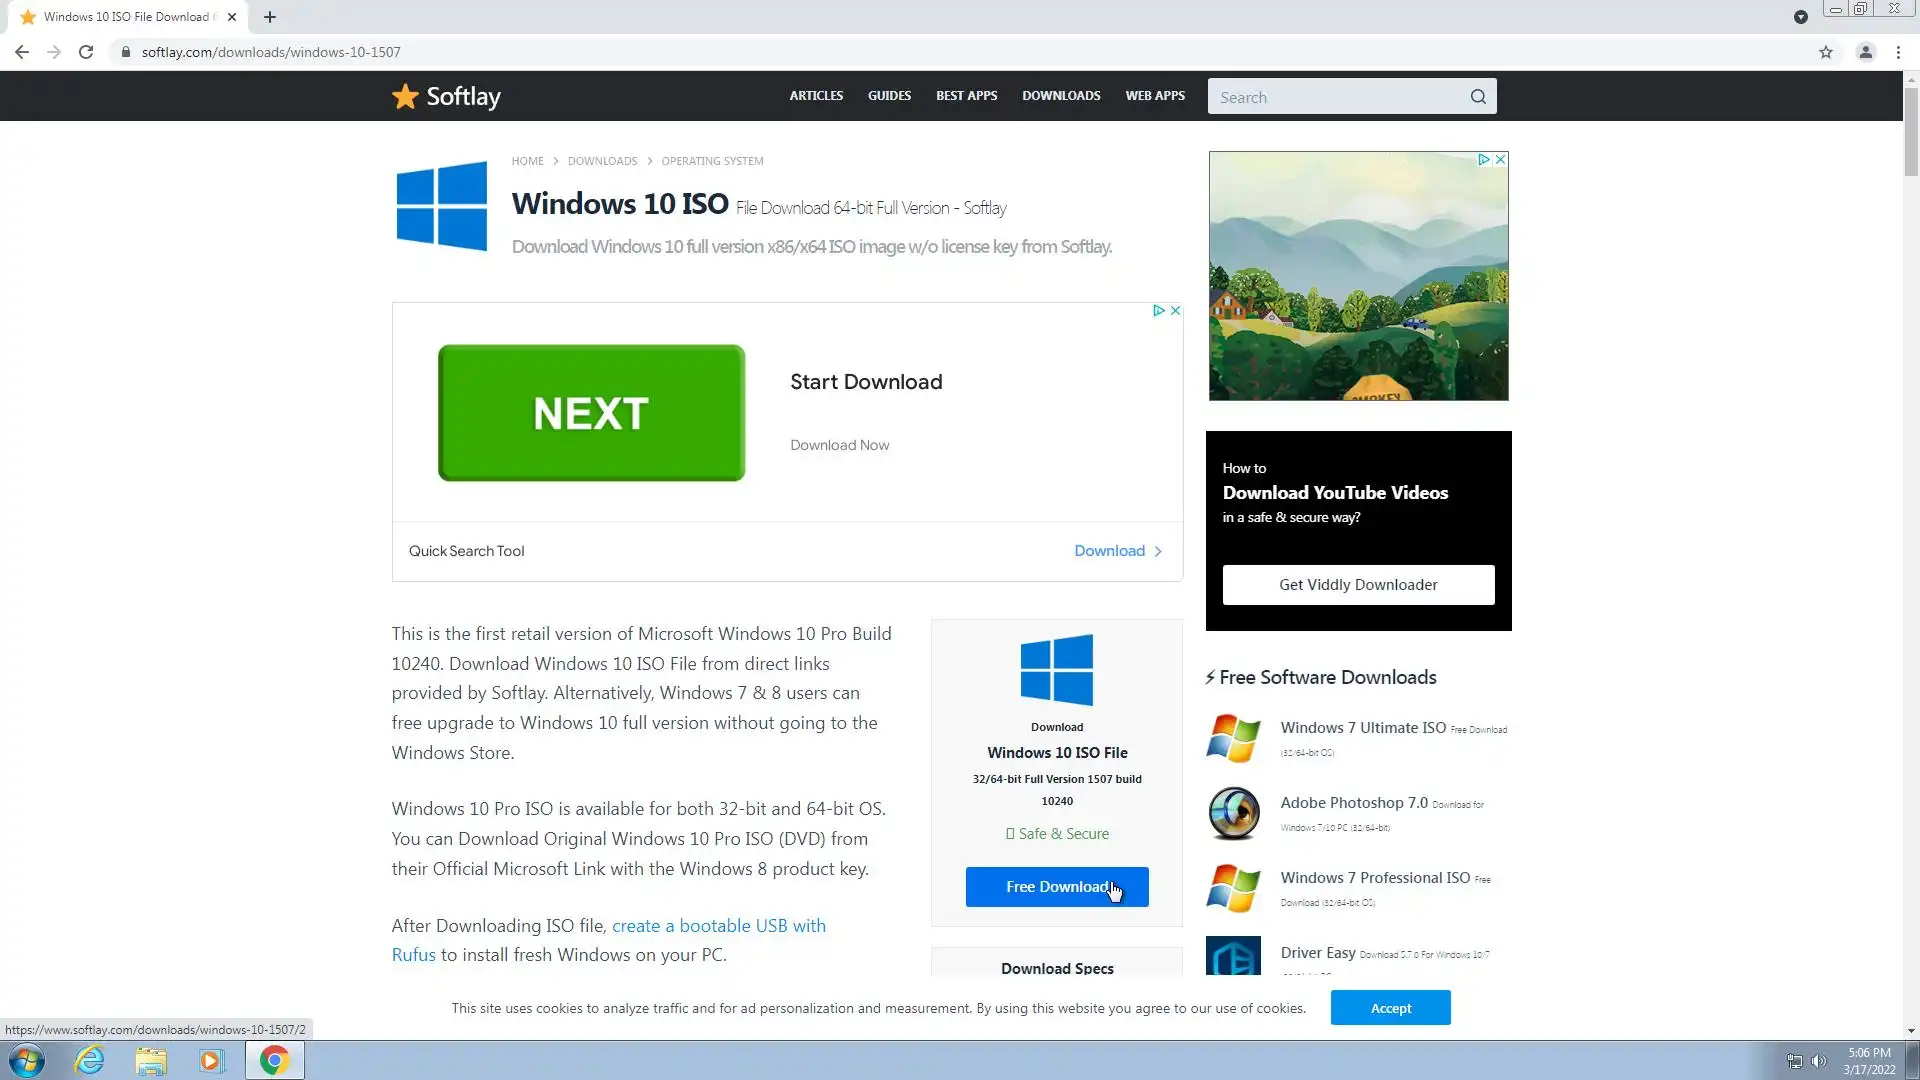
Task: Click Get Viddly Downloader button
Action: click(1357, 585)
